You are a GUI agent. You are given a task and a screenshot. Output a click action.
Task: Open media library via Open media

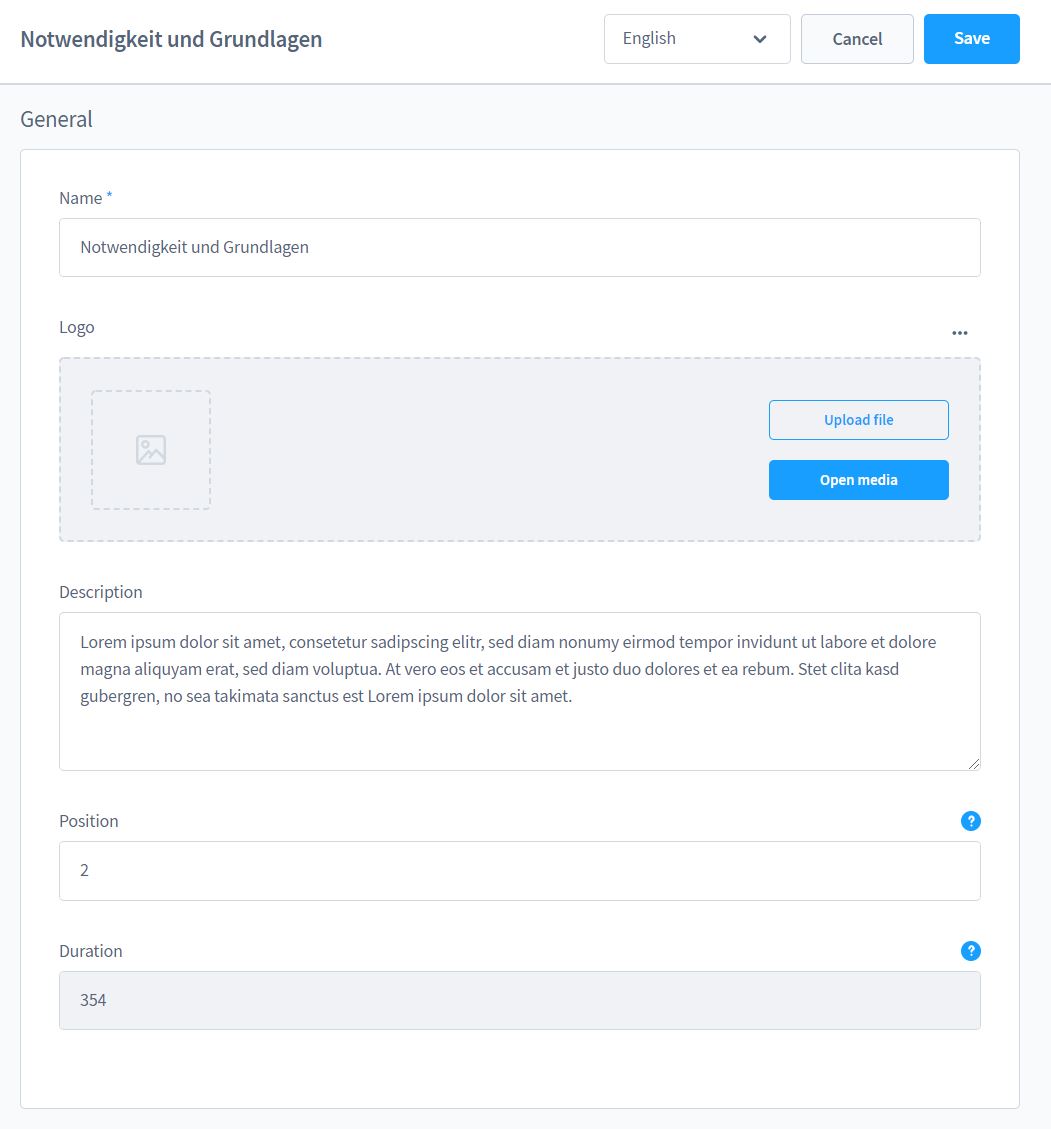point(858,480)
